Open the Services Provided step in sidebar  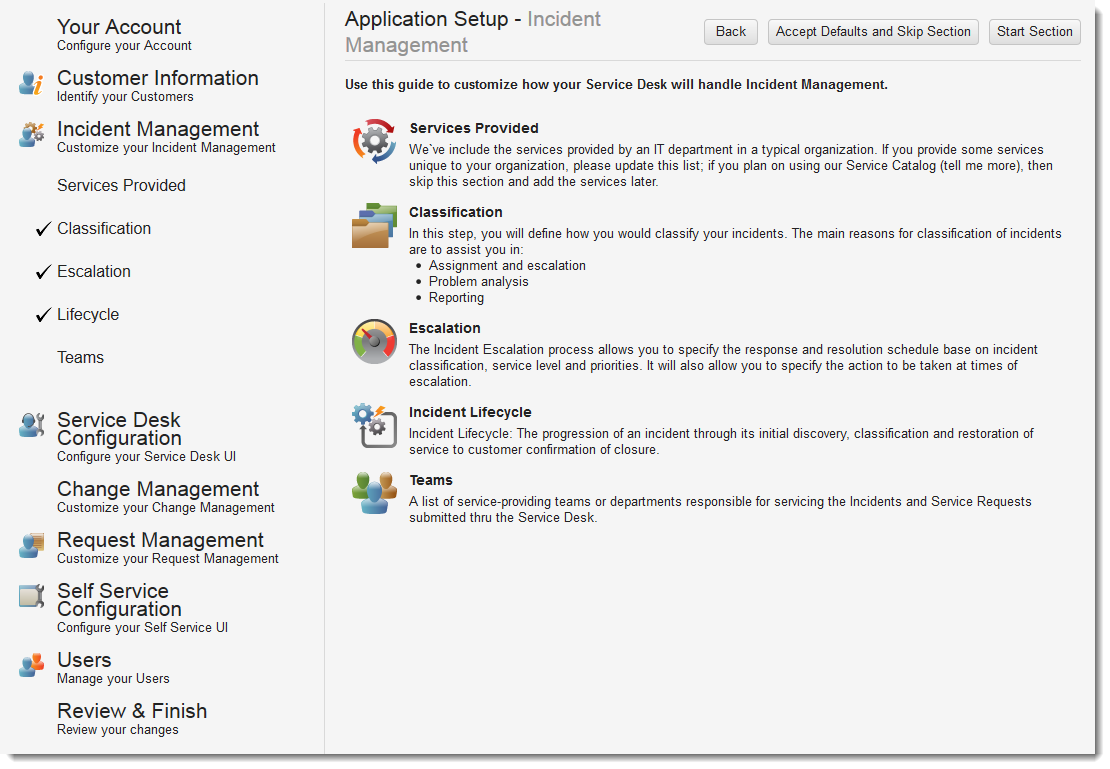121,186
